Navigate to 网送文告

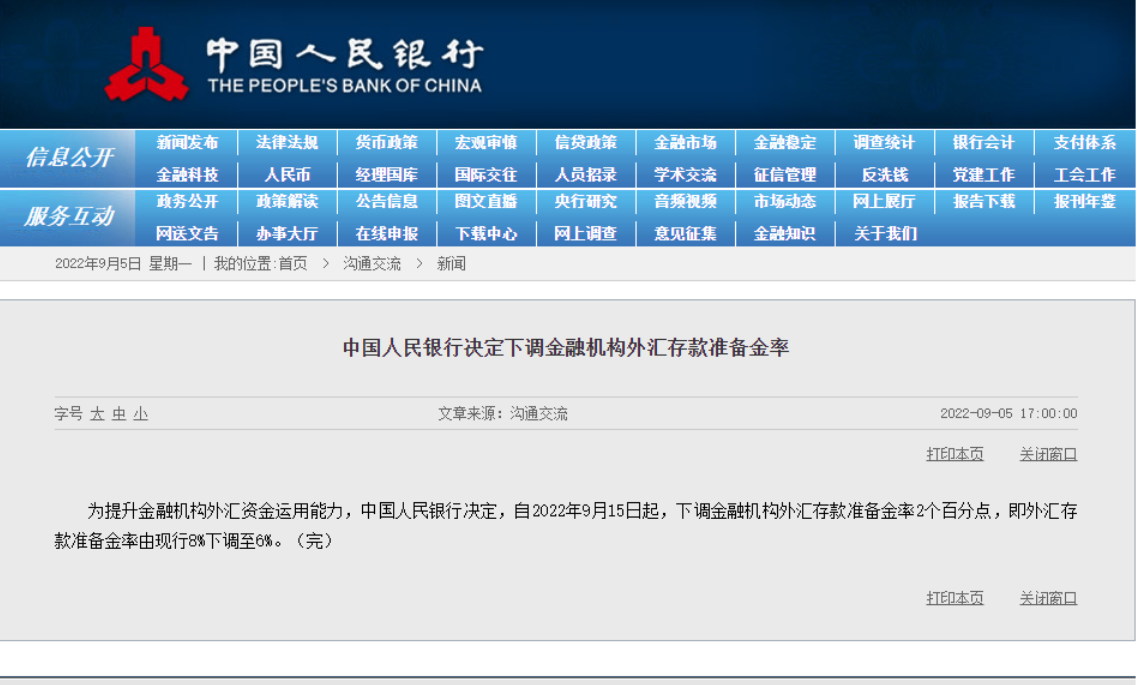[187, 233]
